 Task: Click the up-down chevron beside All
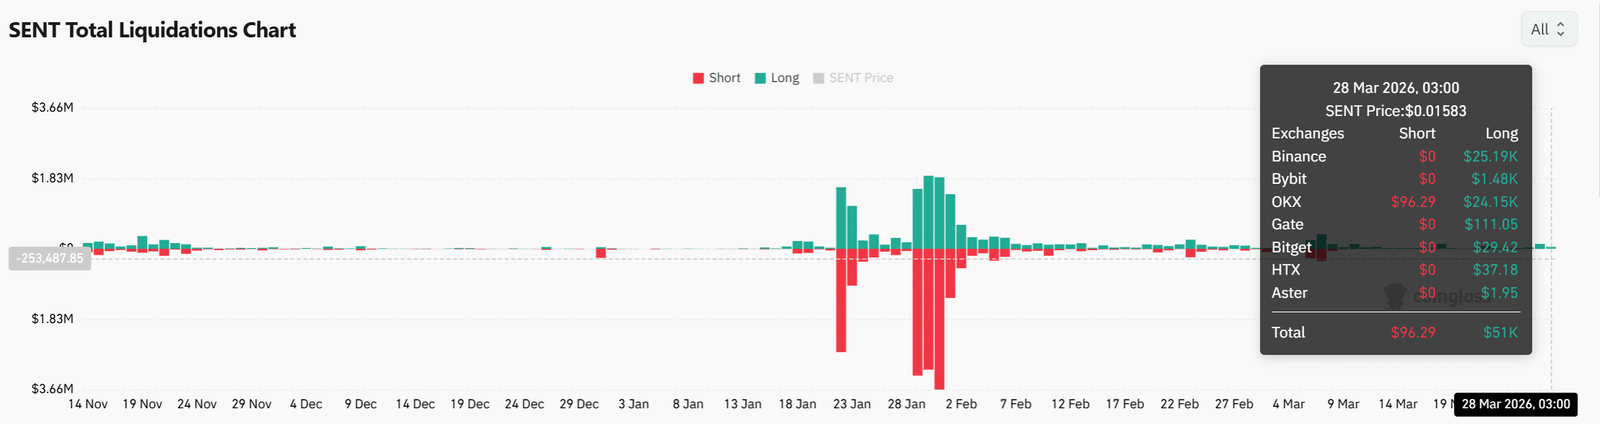point(1561,30)
